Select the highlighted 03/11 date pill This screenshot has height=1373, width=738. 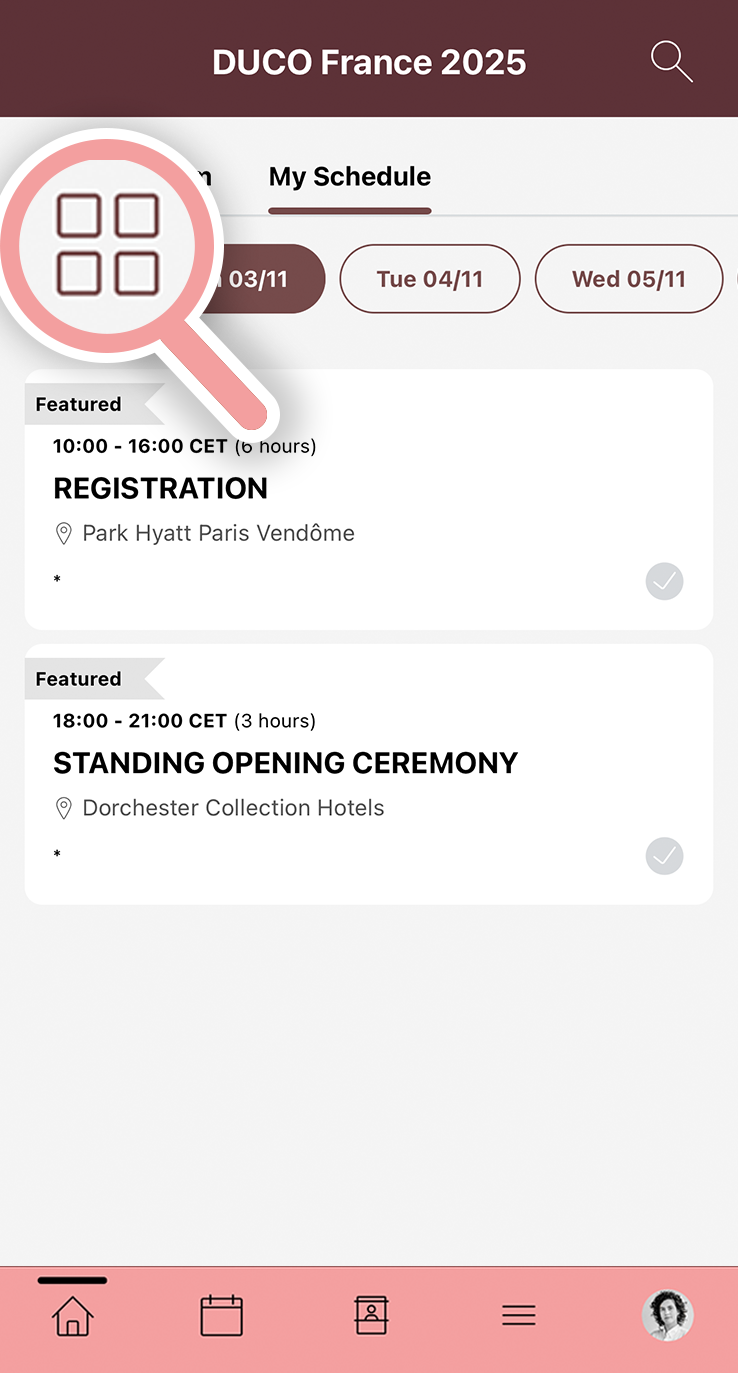(270, 279)
